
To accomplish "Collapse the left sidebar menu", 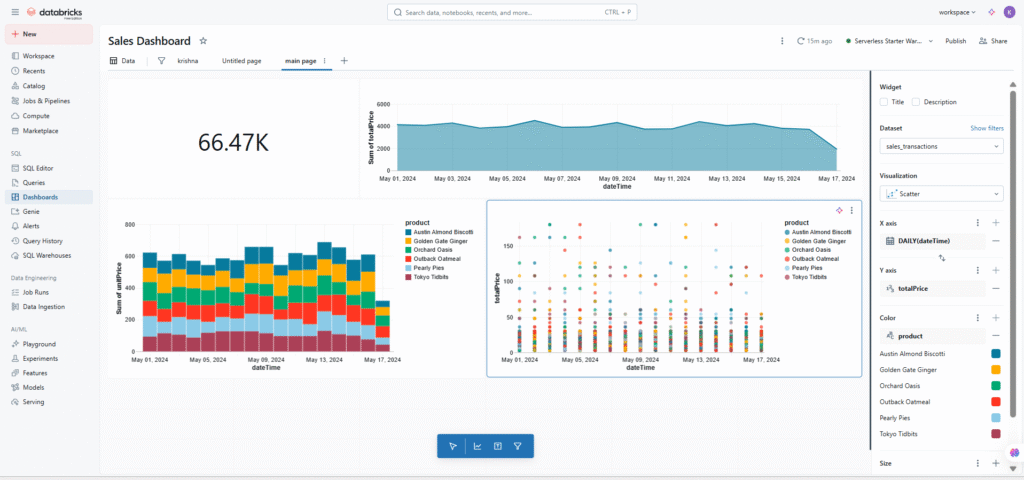I will tap(15, 12).
